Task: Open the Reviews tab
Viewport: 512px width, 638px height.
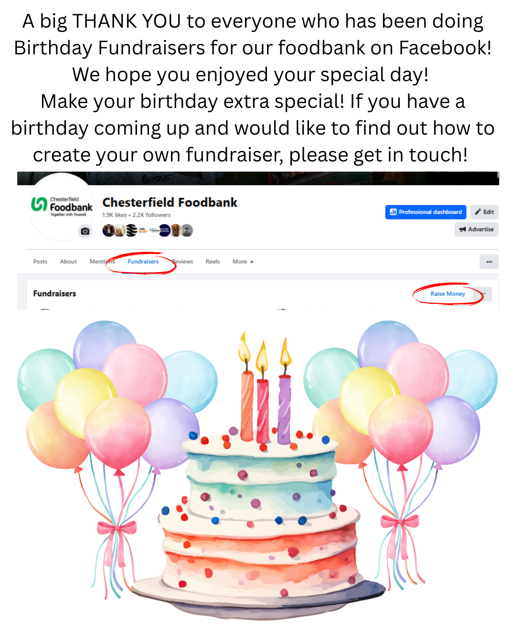Action: coord(182,262)
